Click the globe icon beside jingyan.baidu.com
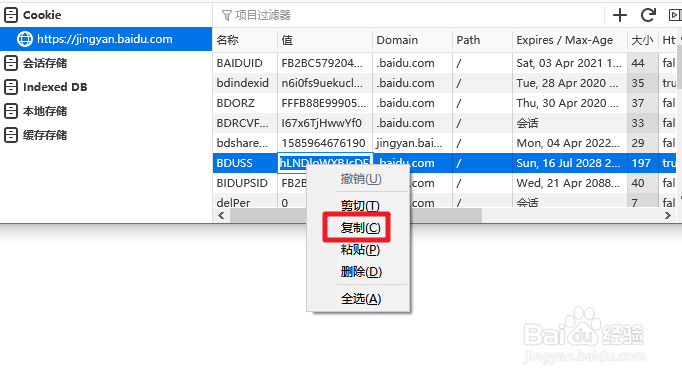 [x=25, y=39]
